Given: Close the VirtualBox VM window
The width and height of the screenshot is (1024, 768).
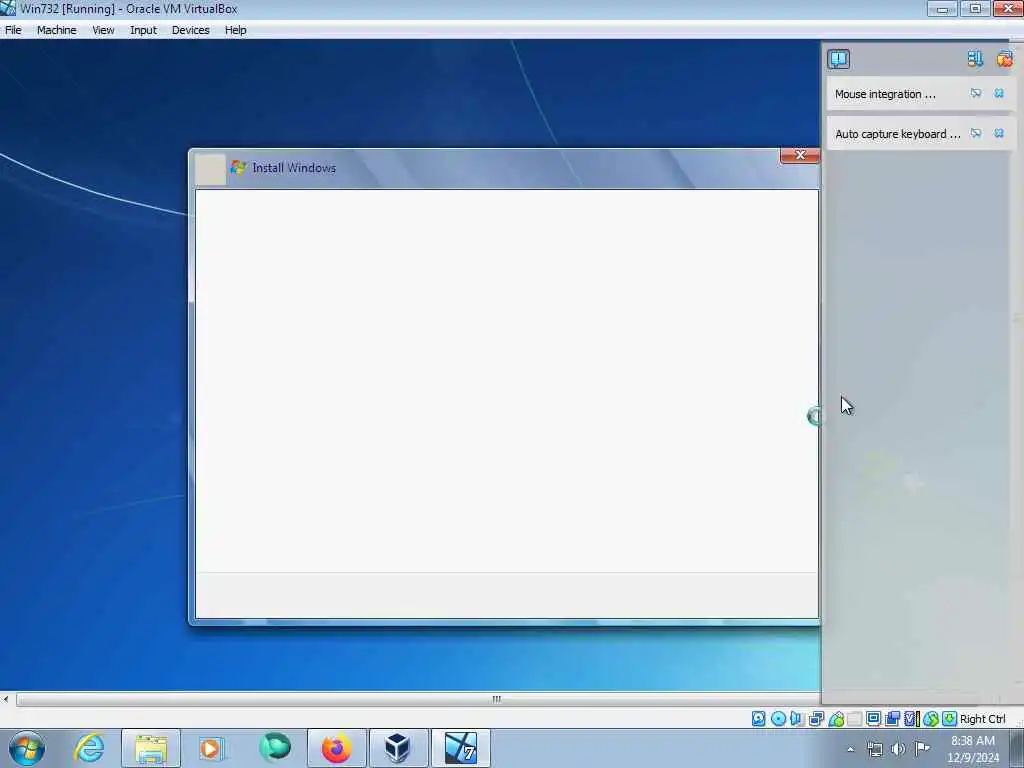Looking at the screenshot, I should coord(1008,8).
